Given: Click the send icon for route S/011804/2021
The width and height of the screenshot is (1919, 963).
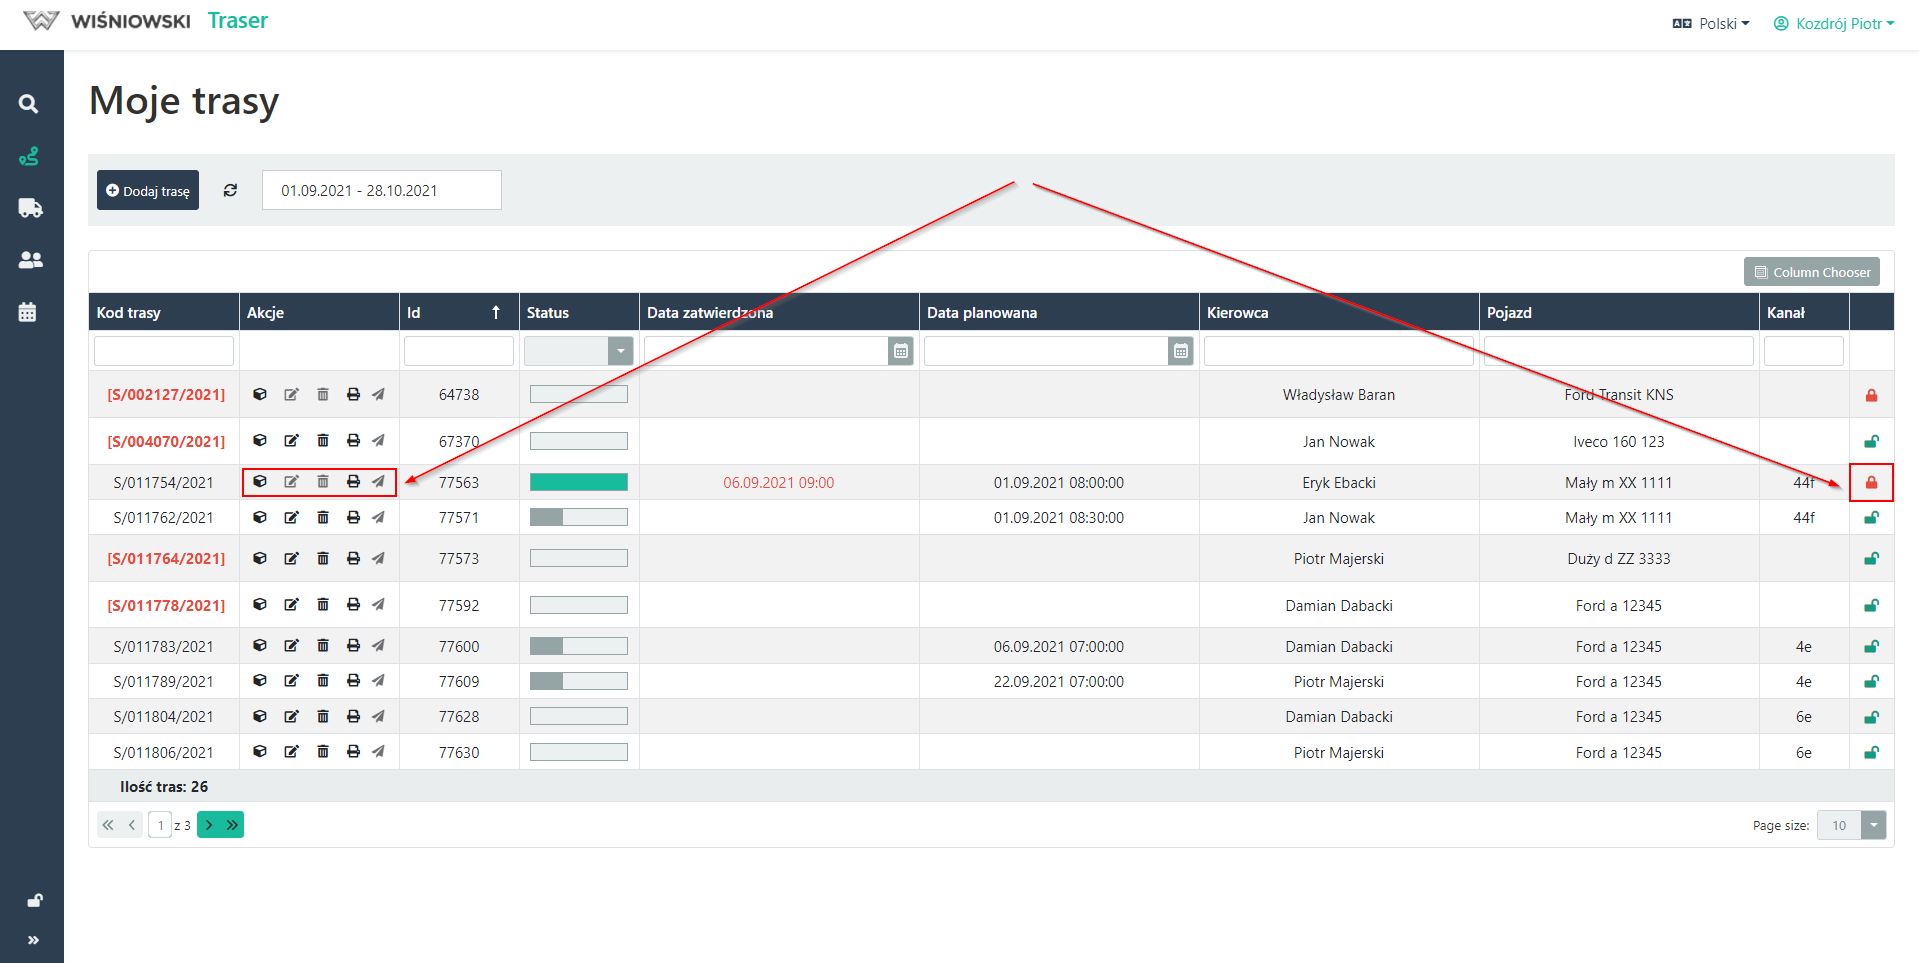Looking at the screenshot, I should 378,717.
